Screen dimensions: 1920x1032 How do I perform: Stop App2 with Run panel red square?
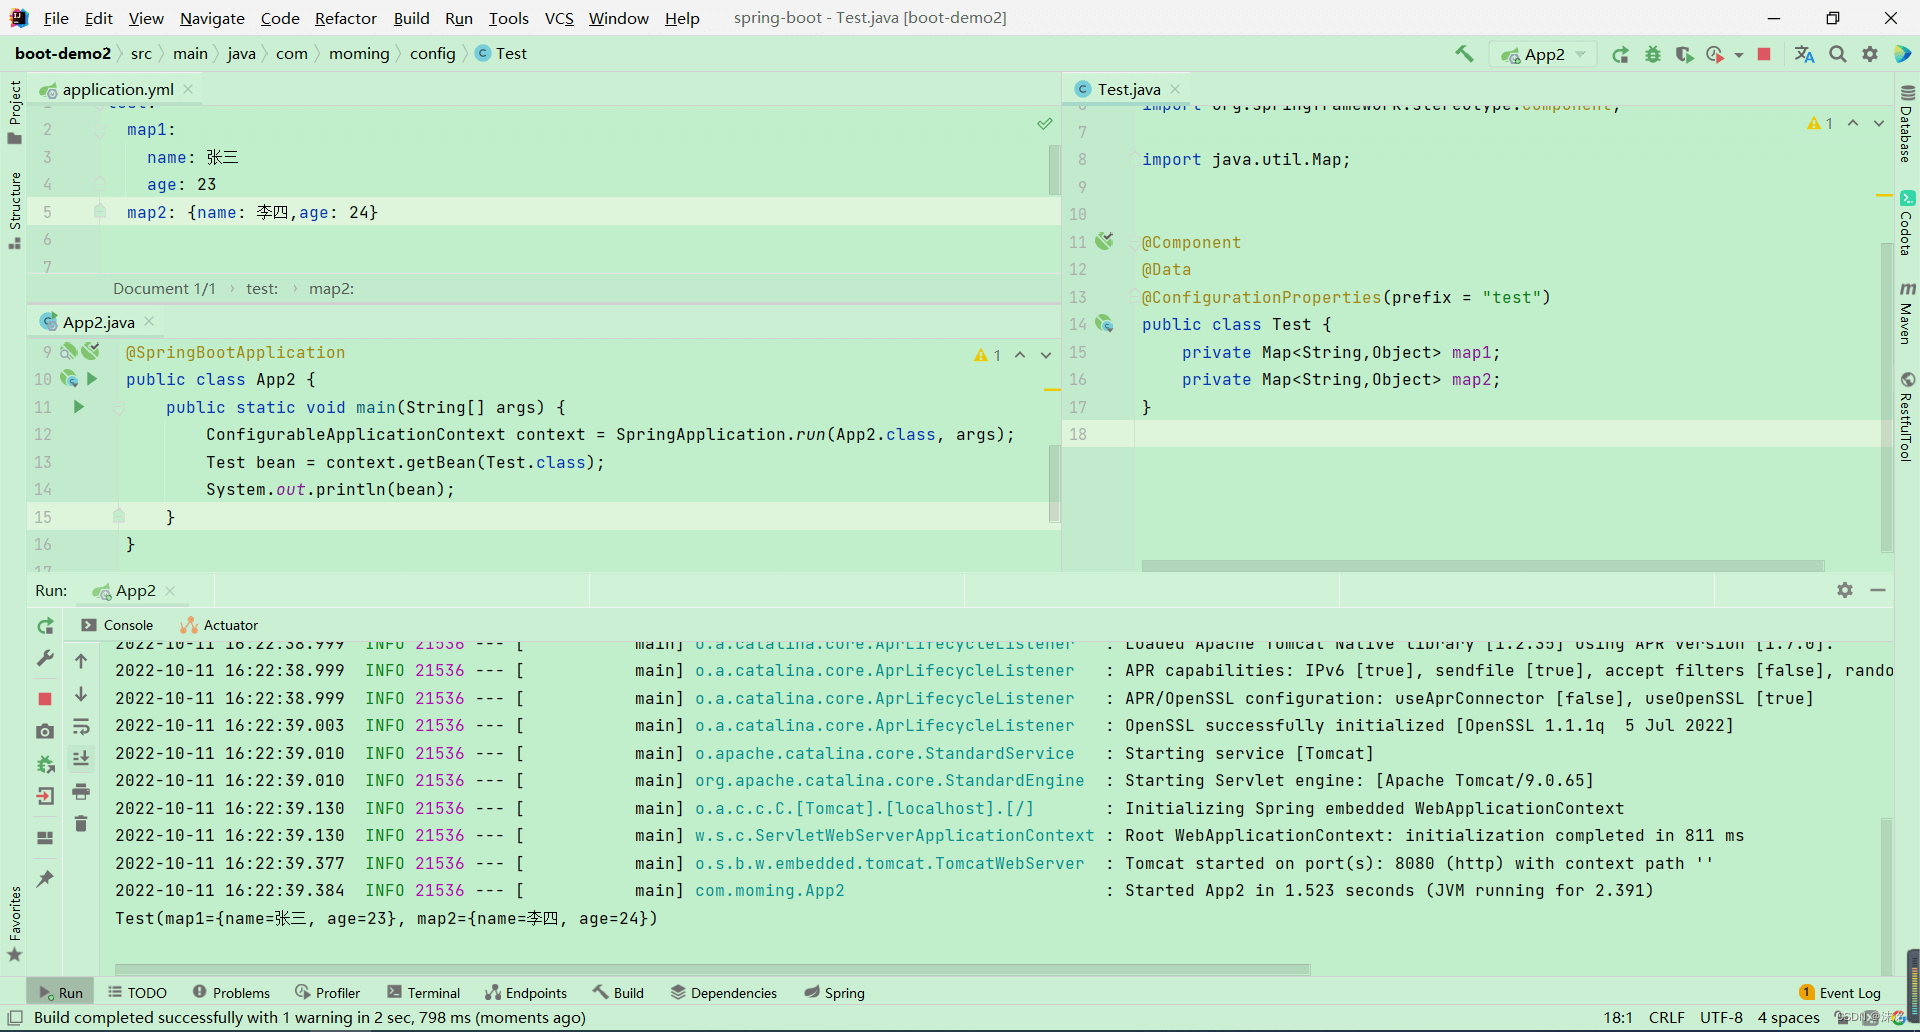click(45, 699)
